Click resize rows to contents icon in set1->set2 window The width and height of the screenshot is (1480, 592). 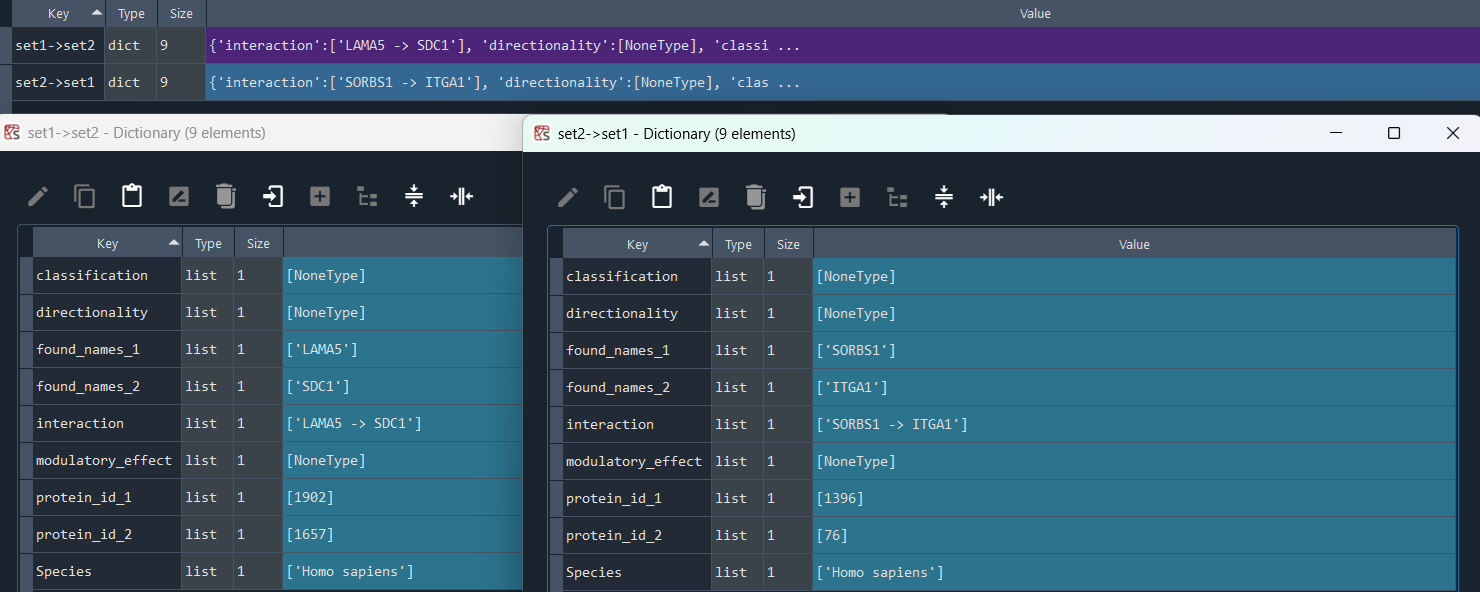(x=414, y=196)
